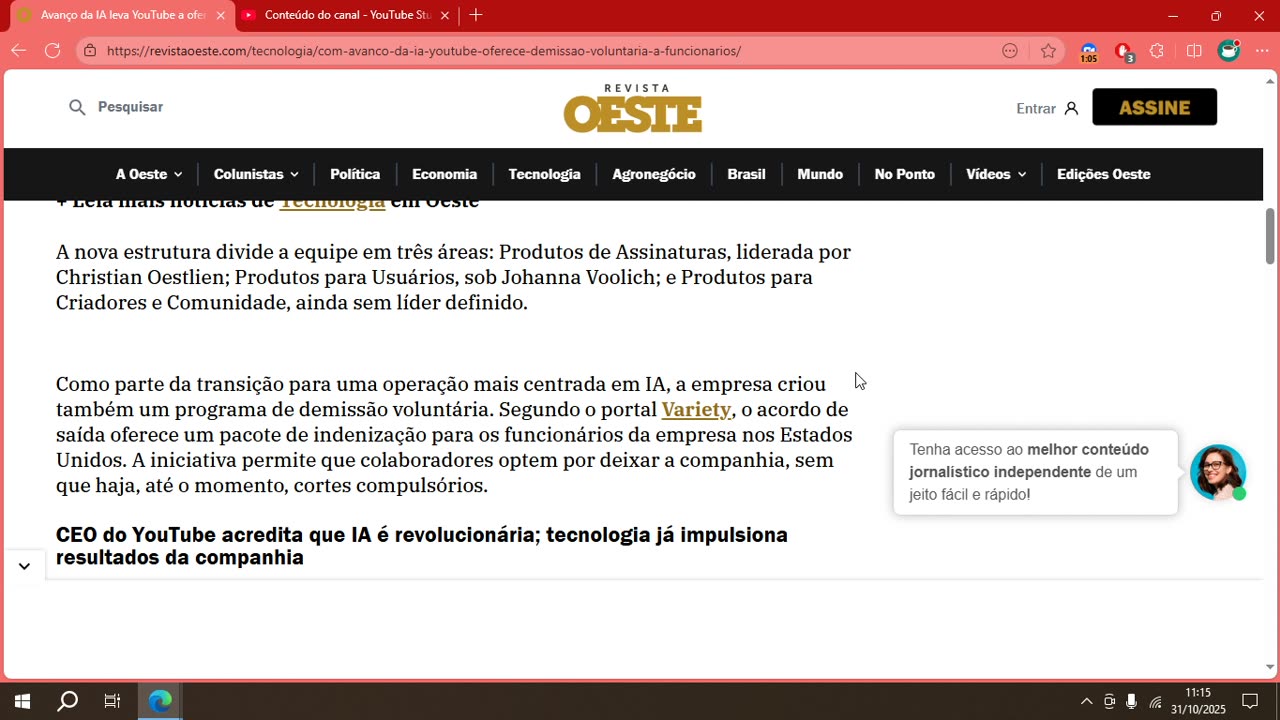Toggle Edge split screen view
The height and width of the screenshot is (720, 1280).
pyautogui.click(x=1194, y=51)
